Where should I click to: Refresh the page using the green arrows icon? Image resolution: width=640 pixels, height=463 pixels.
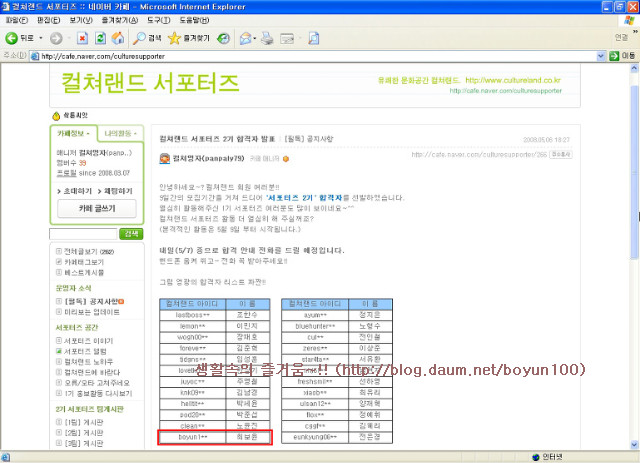(100, 38)
